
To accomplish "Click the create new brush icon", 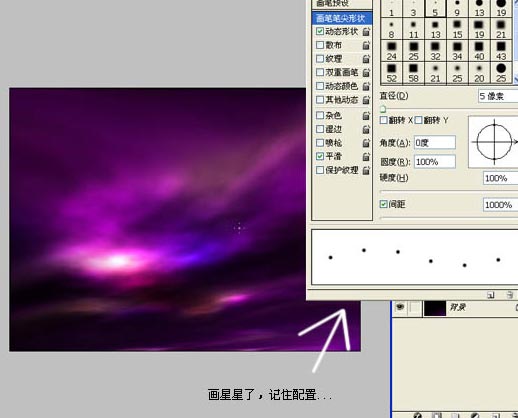I will (x=491, y=295).
